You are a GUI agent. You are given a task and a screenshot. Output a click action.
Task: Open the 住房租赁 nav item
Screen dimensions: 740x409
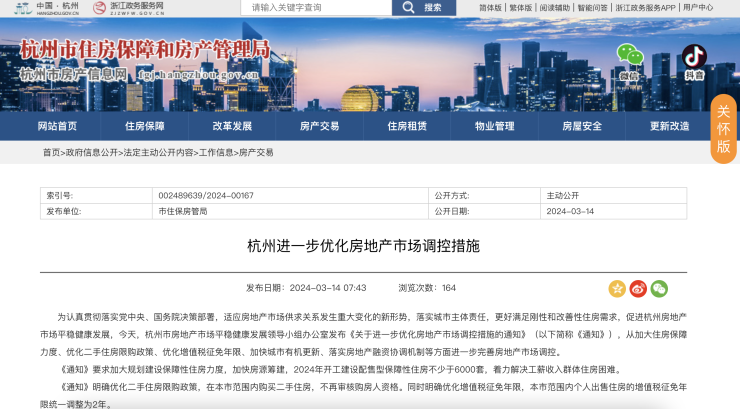pyautogui.click(x=407, y=126)
